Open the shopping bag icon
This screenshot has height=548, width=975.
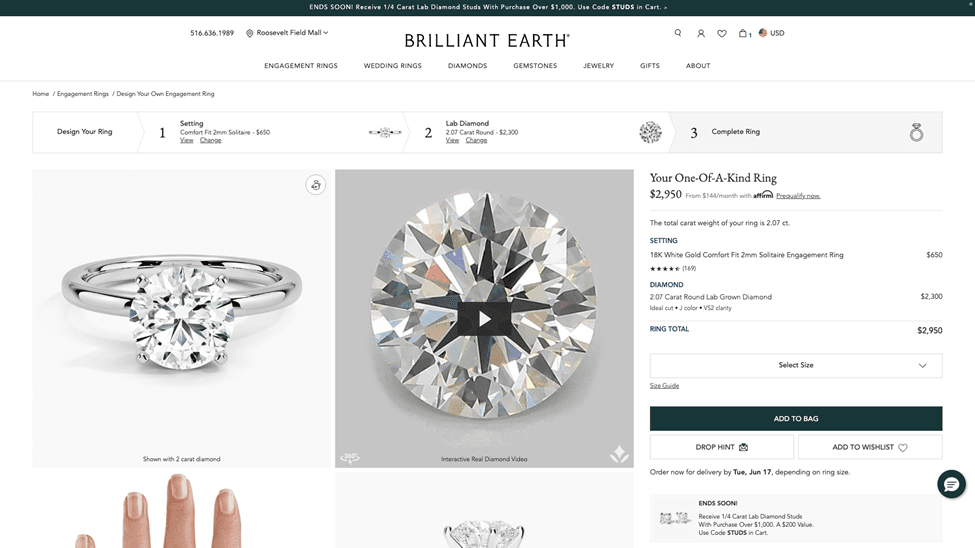(743, 33)
